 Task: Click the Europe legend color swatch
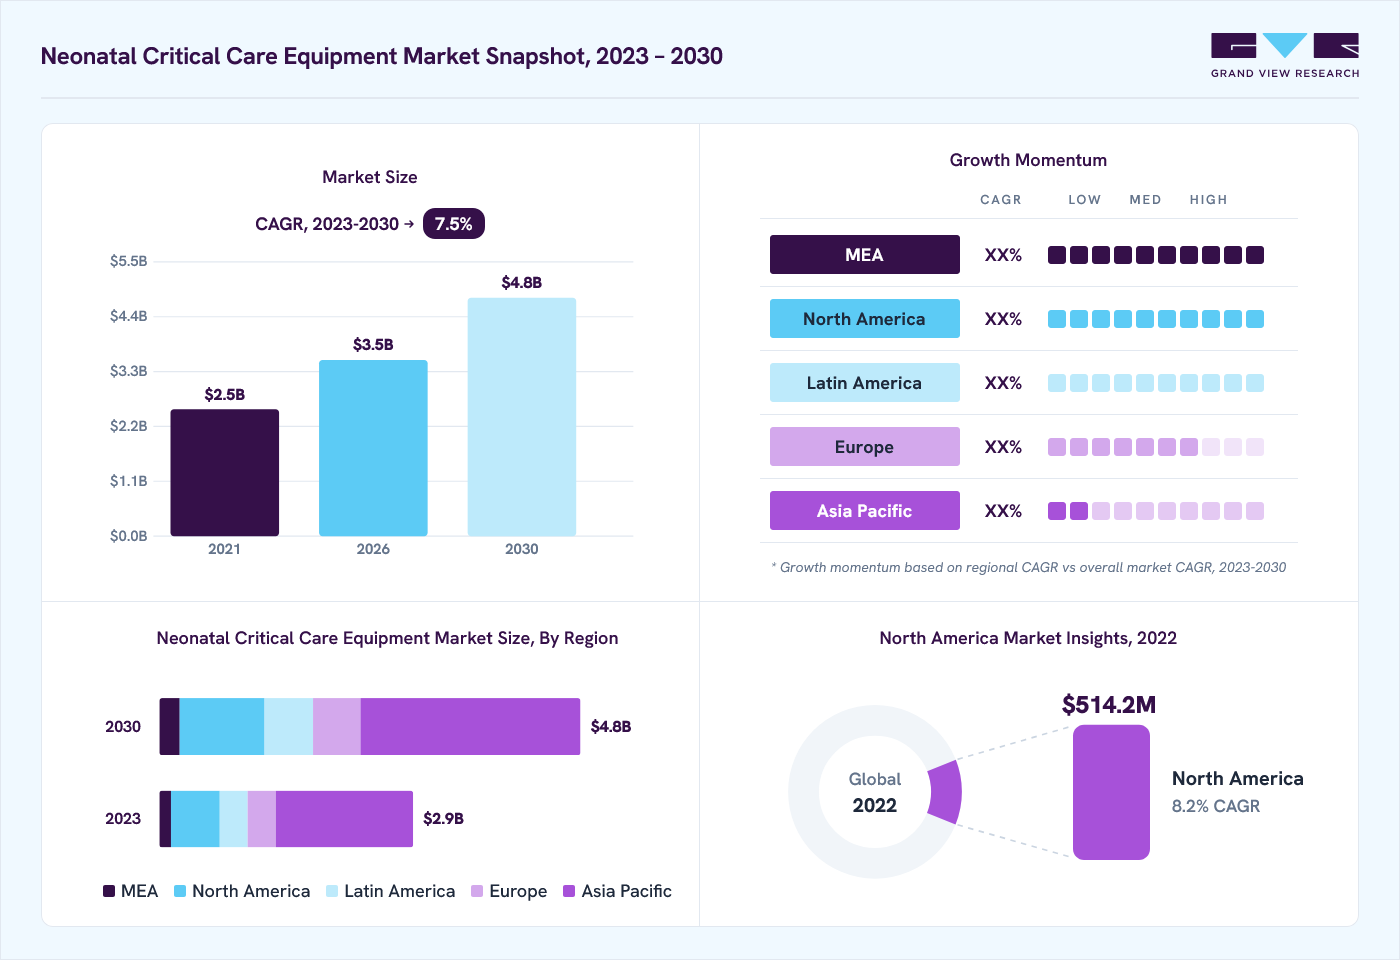pos(477,891)
